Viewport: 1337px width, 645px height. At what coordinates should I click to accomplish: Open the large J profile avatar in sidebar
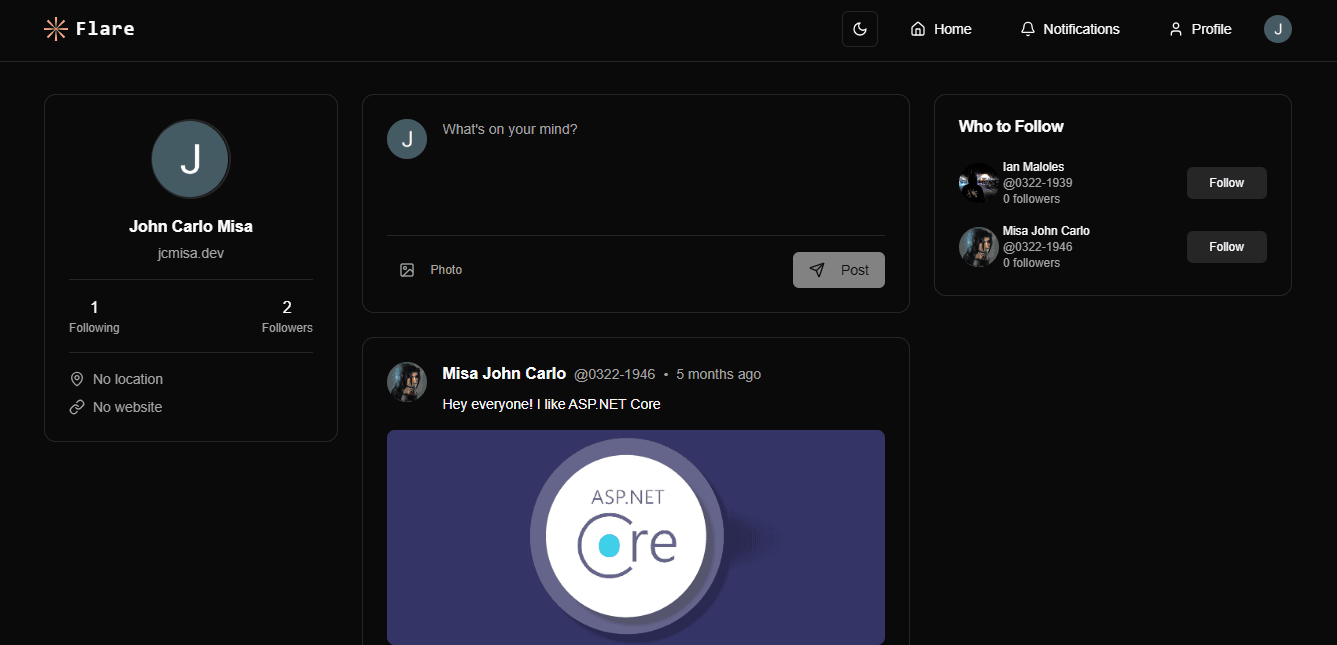(191, 159)
